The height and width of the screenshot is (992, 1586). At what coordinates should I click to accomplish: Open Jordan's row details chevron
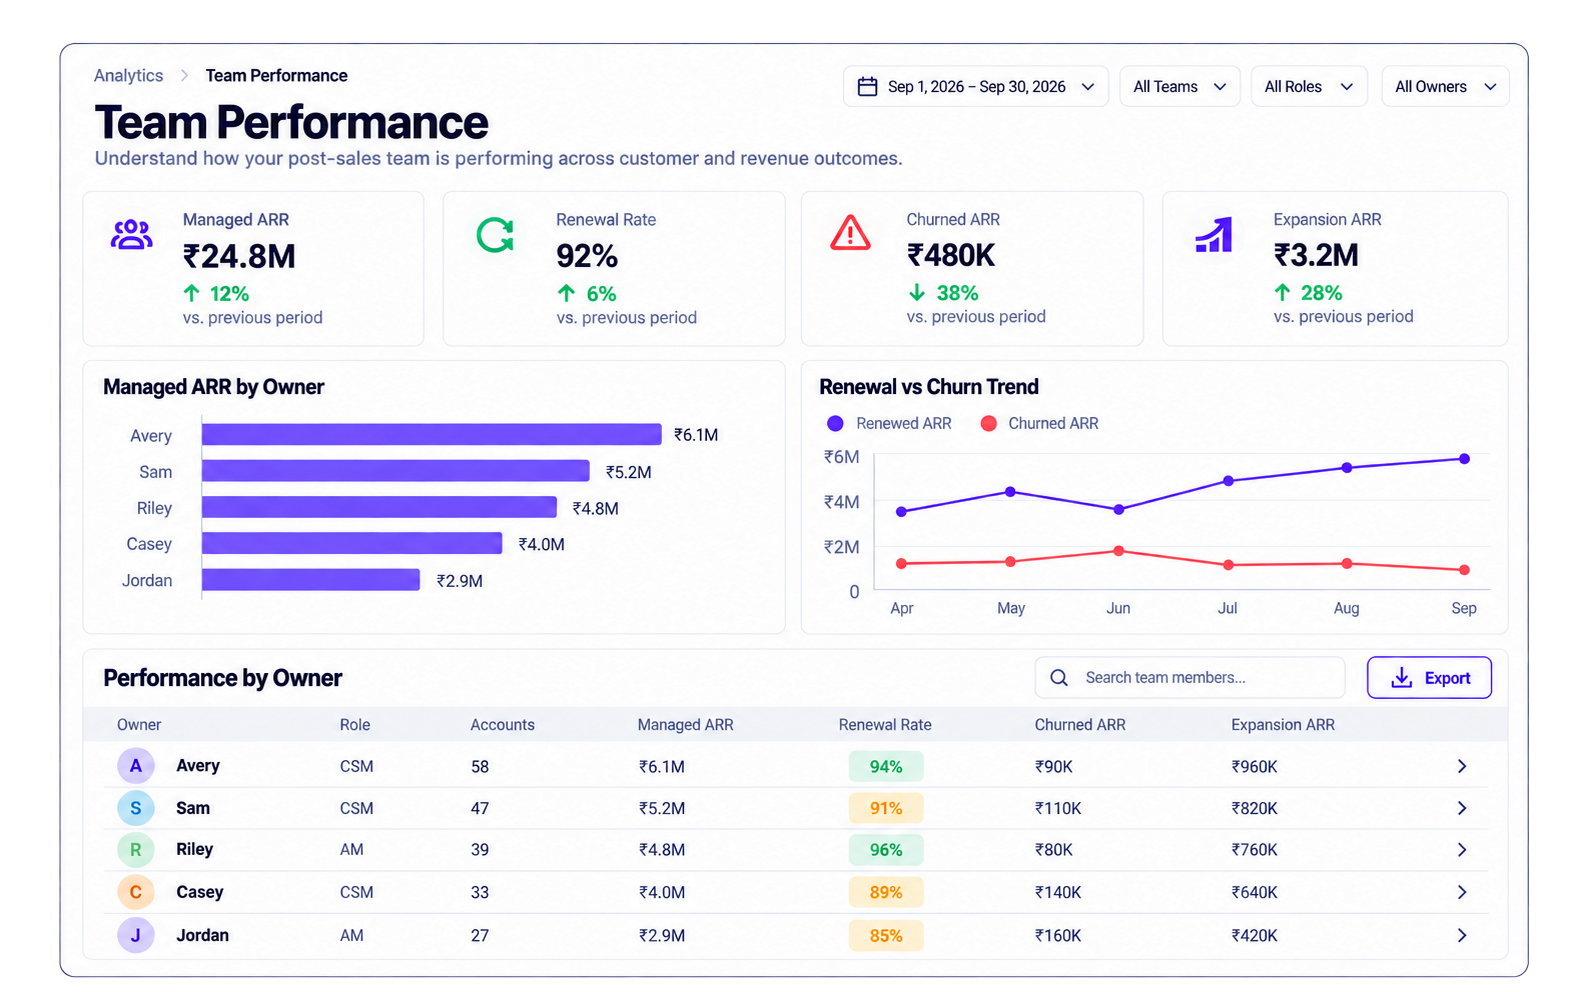coord(1462,936)
